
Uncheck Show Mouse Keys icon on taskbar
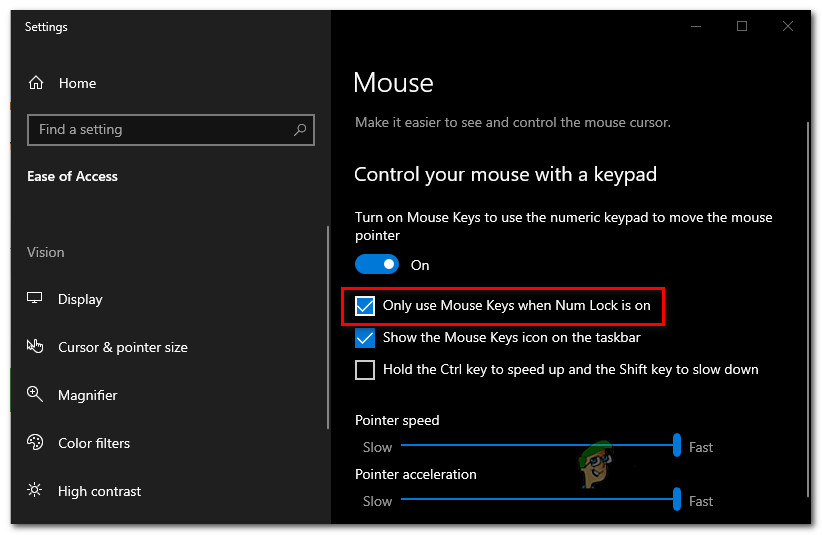[365, 338]
